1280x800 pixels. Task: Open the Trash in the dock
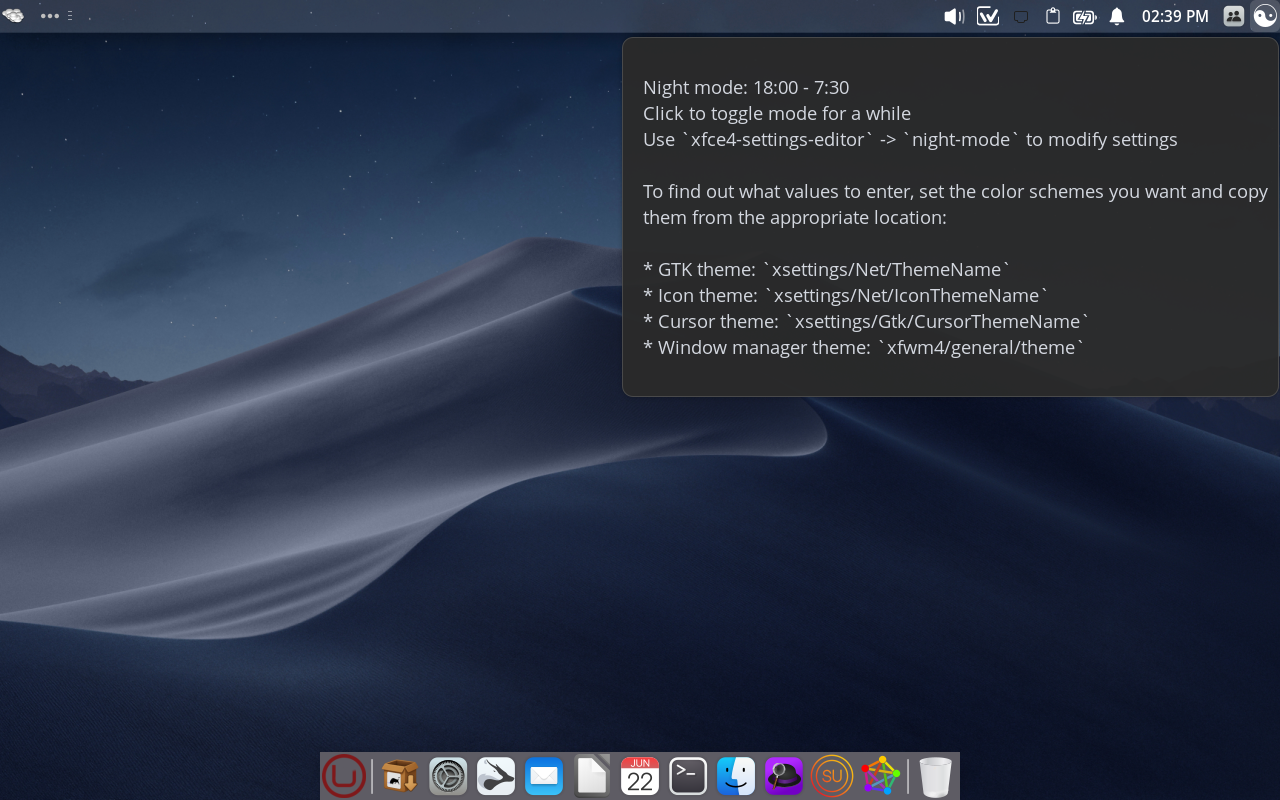935,776
